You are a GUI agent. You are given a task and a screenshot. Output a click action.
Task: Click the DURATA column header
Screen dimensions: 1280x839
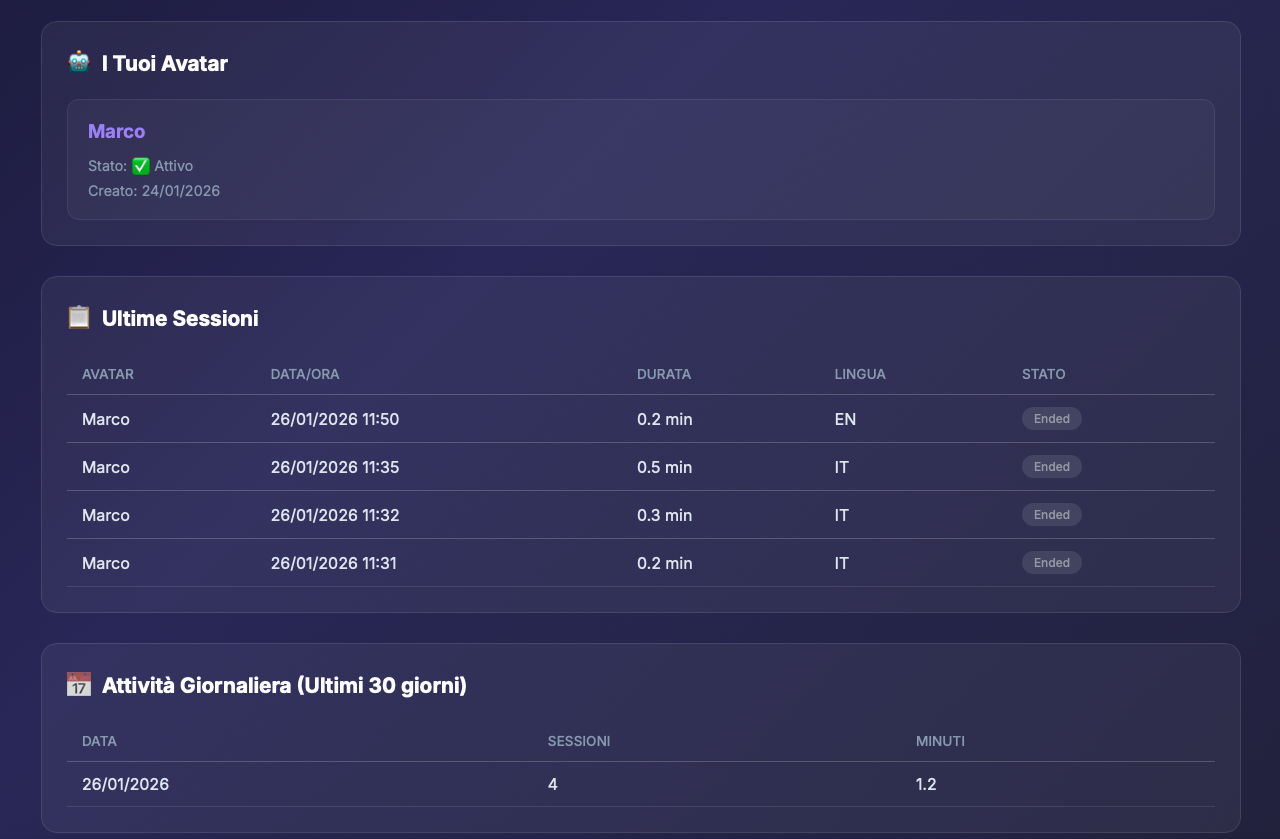(664, 374)
